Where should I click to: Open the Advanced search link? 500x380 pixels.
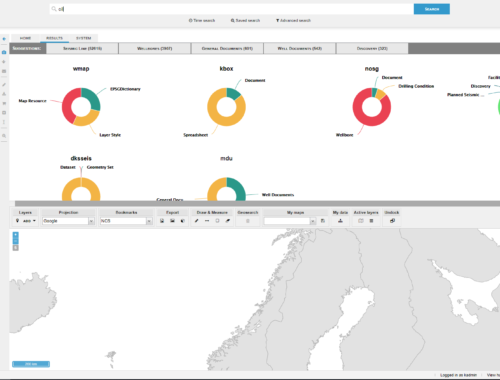point(293,20)
